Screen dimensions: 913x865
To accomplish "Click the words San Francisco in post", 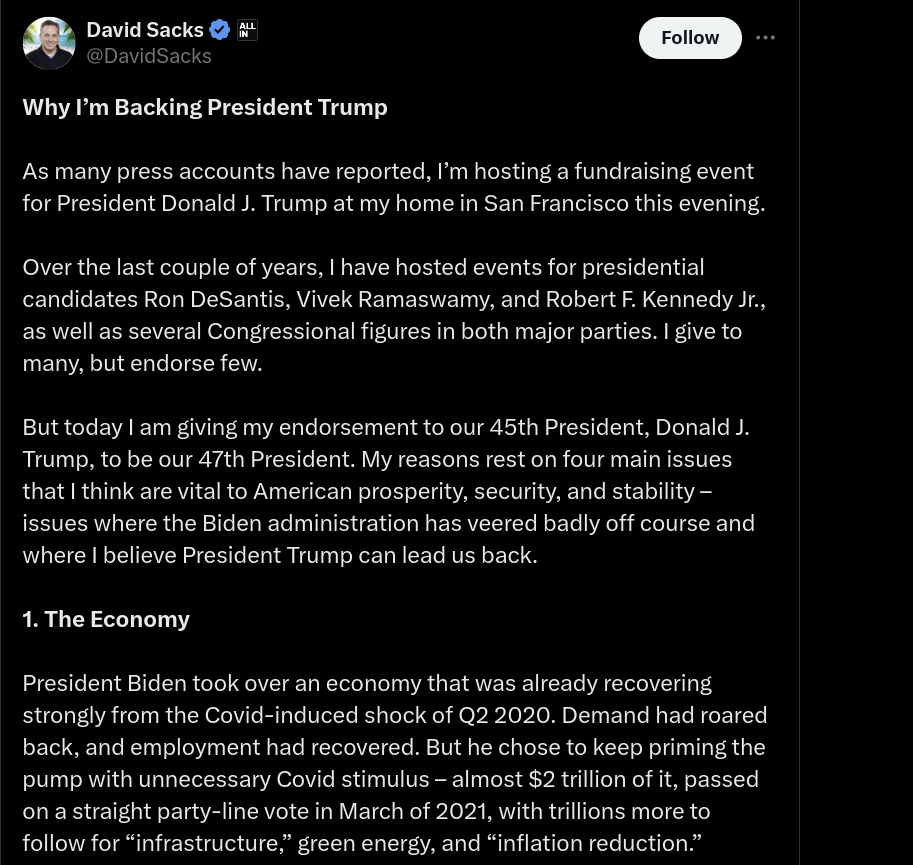I will 556,204.
